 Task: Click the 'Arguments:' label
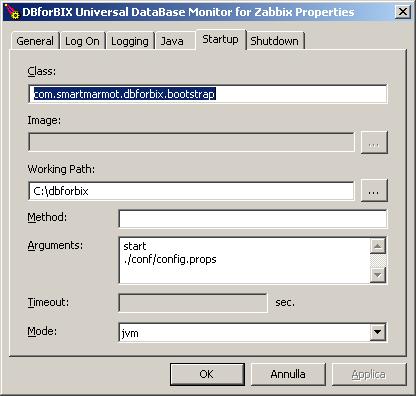pos(55,245)
